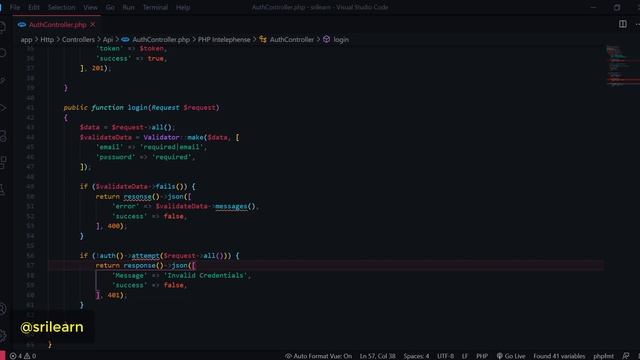640x360 pixels.
Task: Open Source Control in the activity bar
Action: [x=3, y=81]
